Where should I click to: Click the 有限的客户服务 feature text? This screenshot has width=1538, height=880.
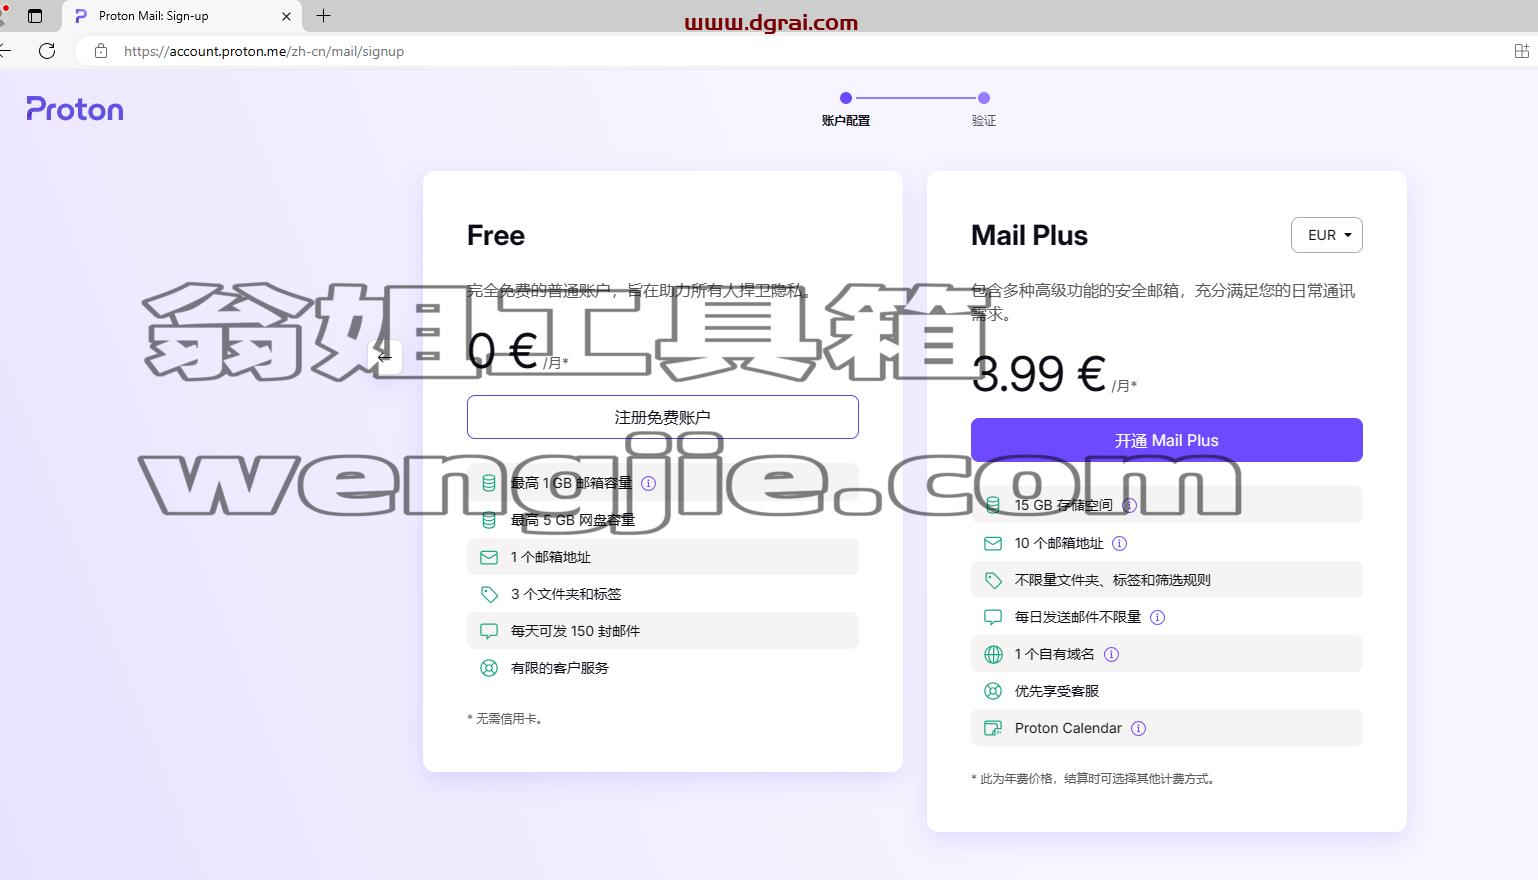tap(560, 668)
